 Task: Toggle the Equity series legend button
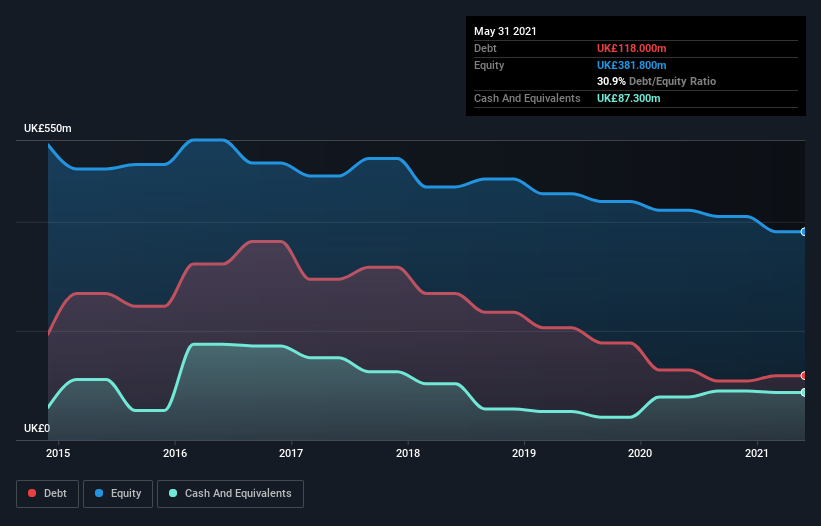point(118,494)
